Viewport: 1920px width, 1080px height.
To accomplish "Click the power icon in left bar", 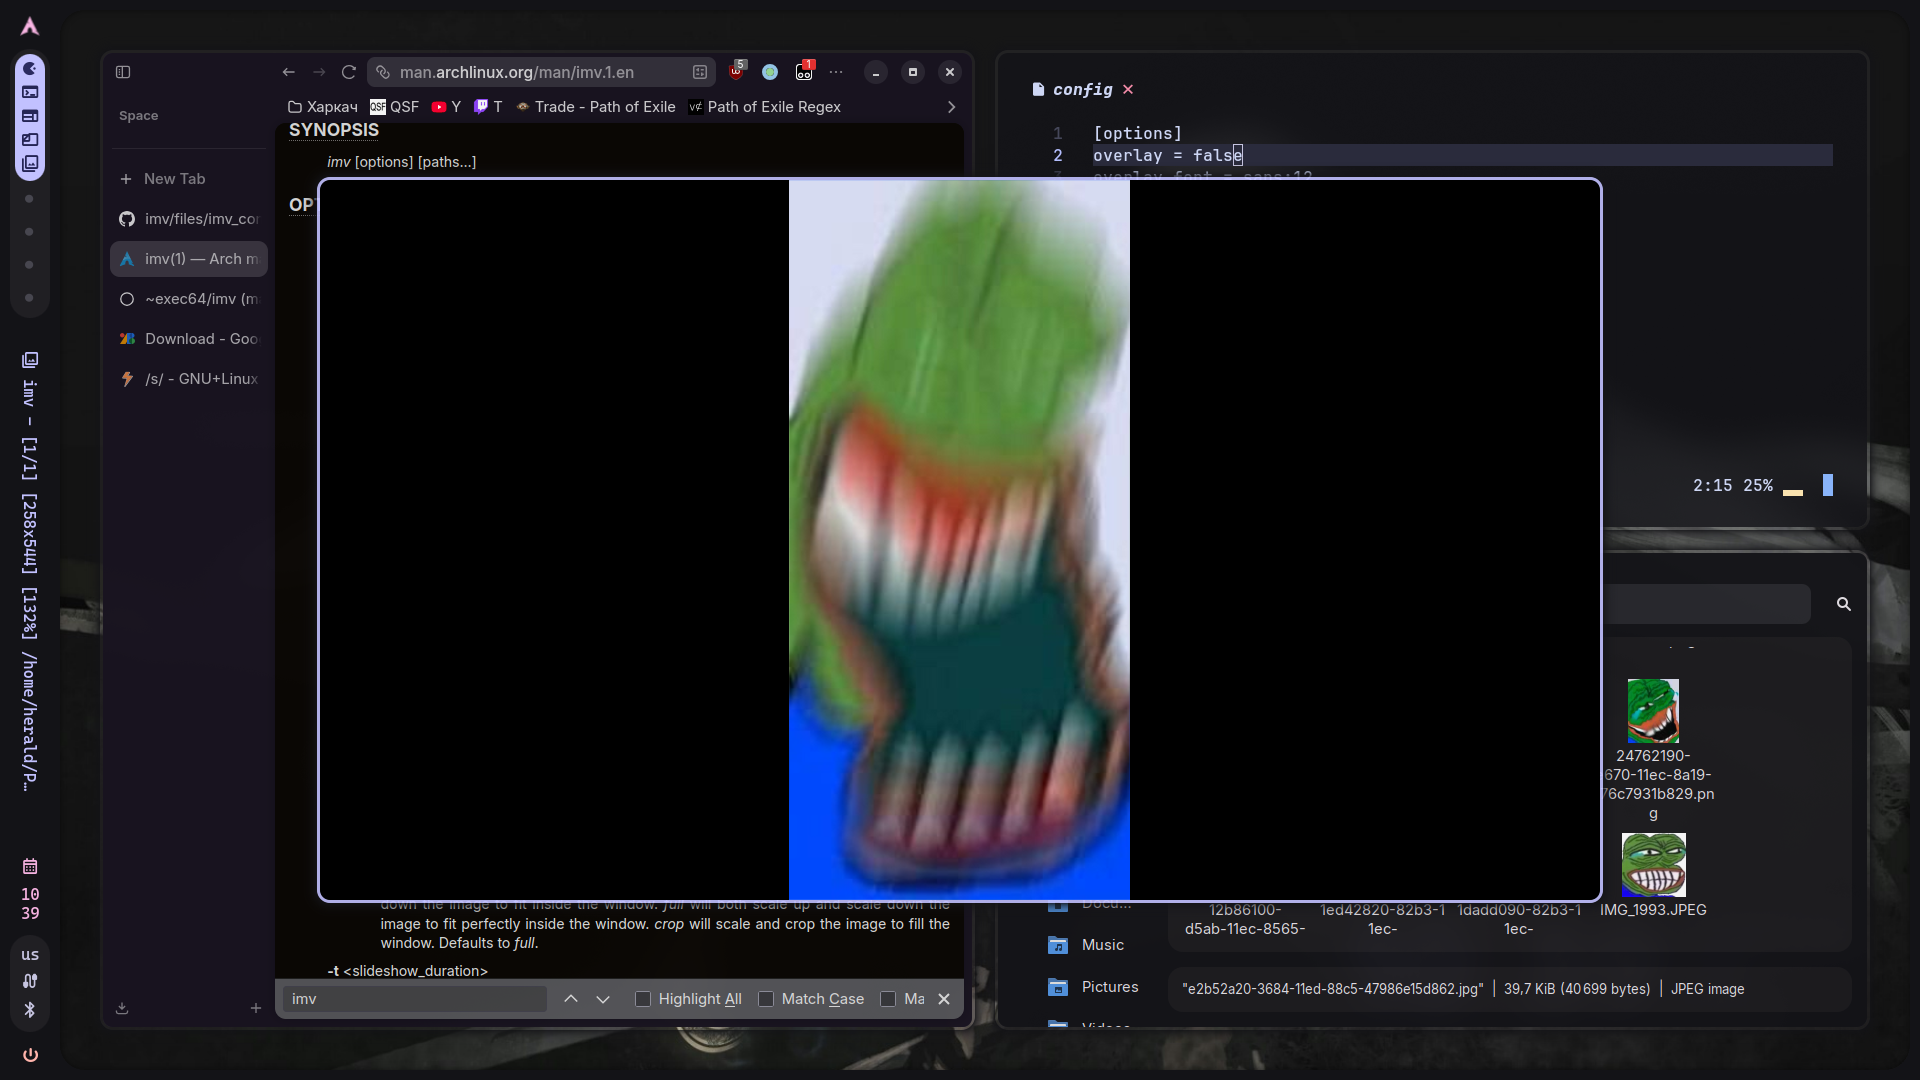I will [x=30, y=1055].
